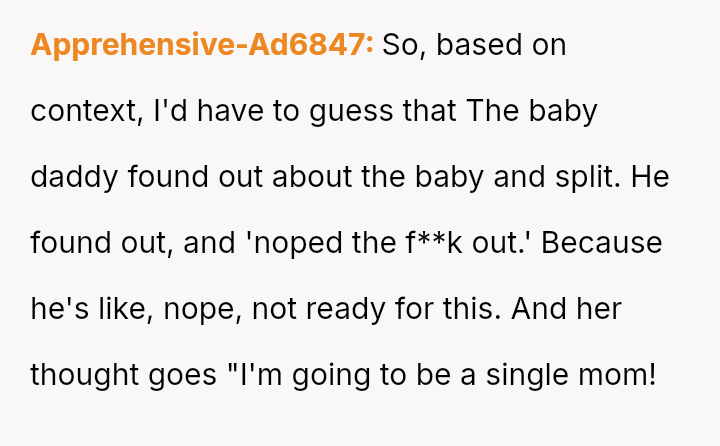Open the Apprehensive-Ad6847 user profile link
This screenshot has height=446, width=720.
(202, 46)
